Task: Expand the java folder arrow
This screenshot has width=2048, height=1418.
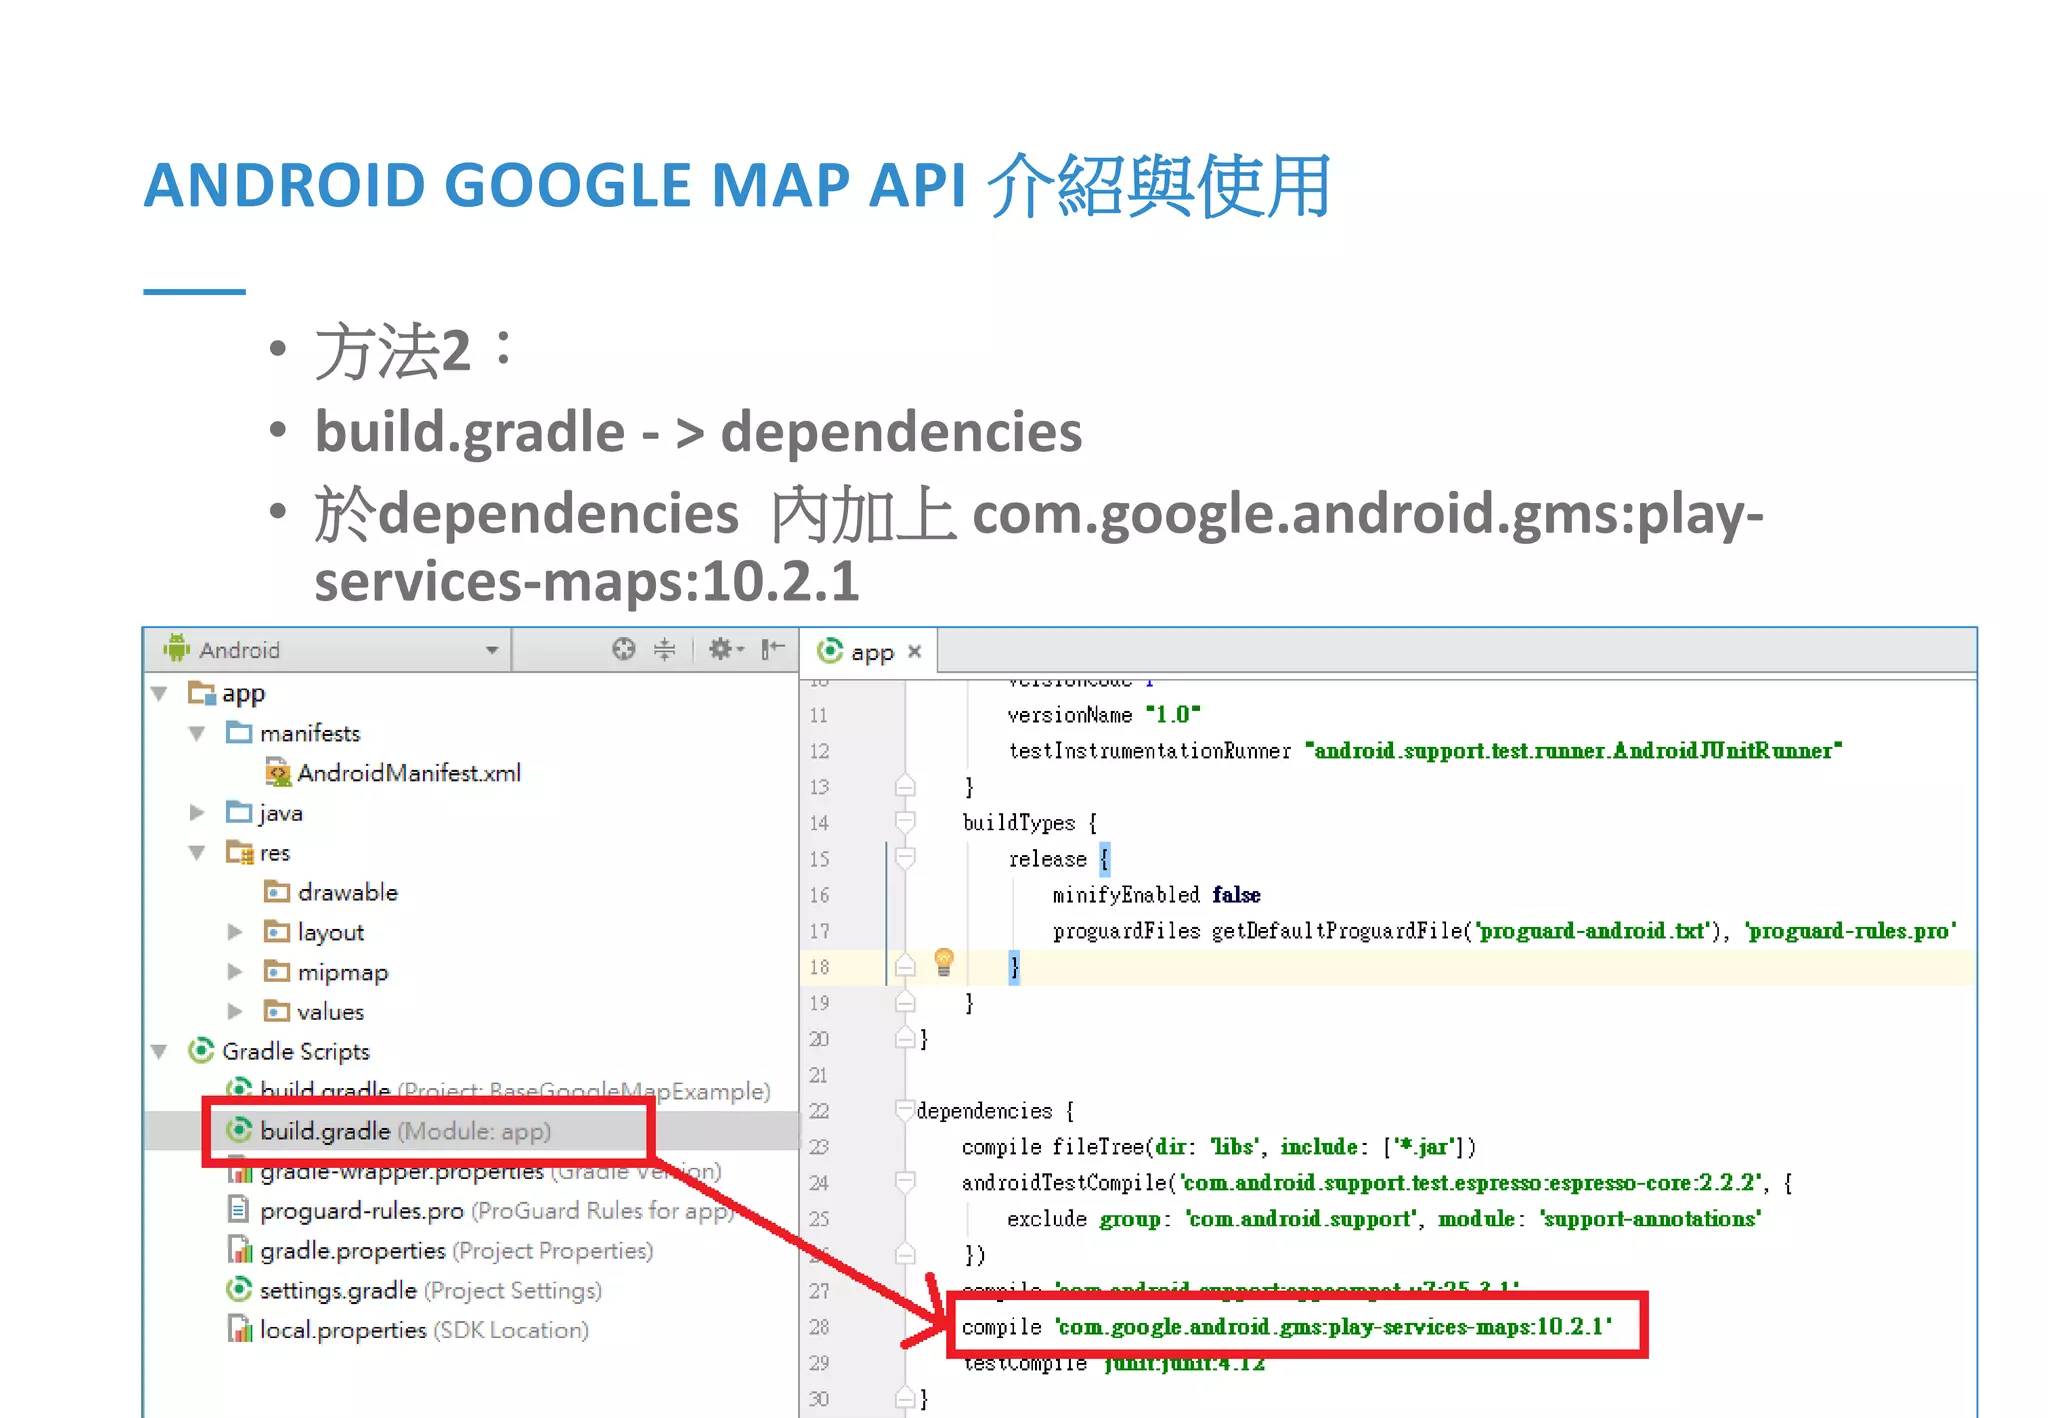Action: point(197,813)
